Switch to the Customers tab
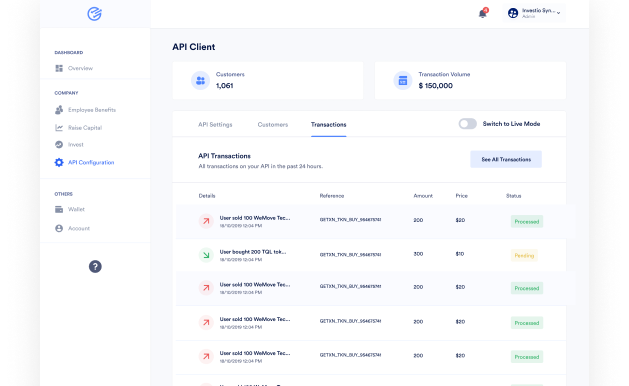The height and width of the screenshot is (386, 629). click(273, 124)
